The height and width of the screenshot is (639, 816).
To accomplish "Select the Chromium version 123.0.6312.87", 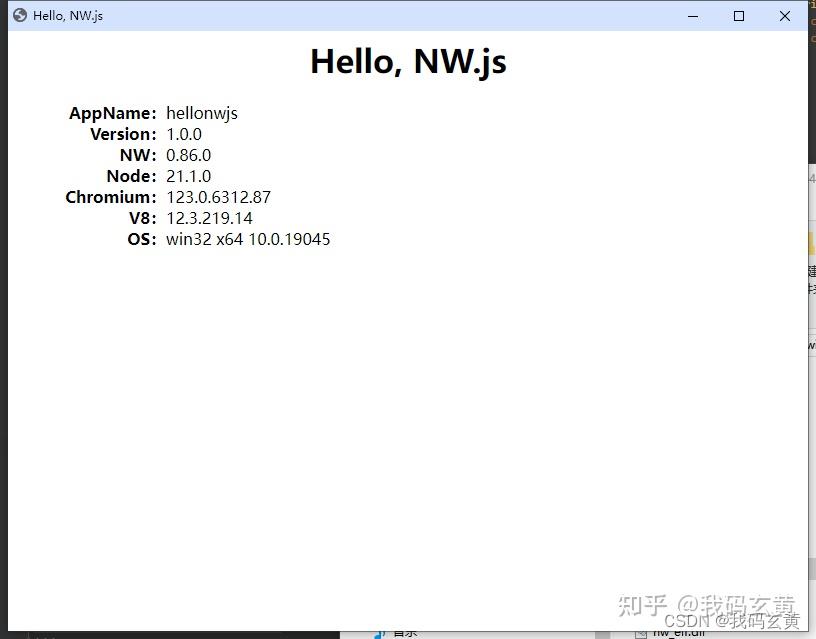I will [x=219, y=197].
